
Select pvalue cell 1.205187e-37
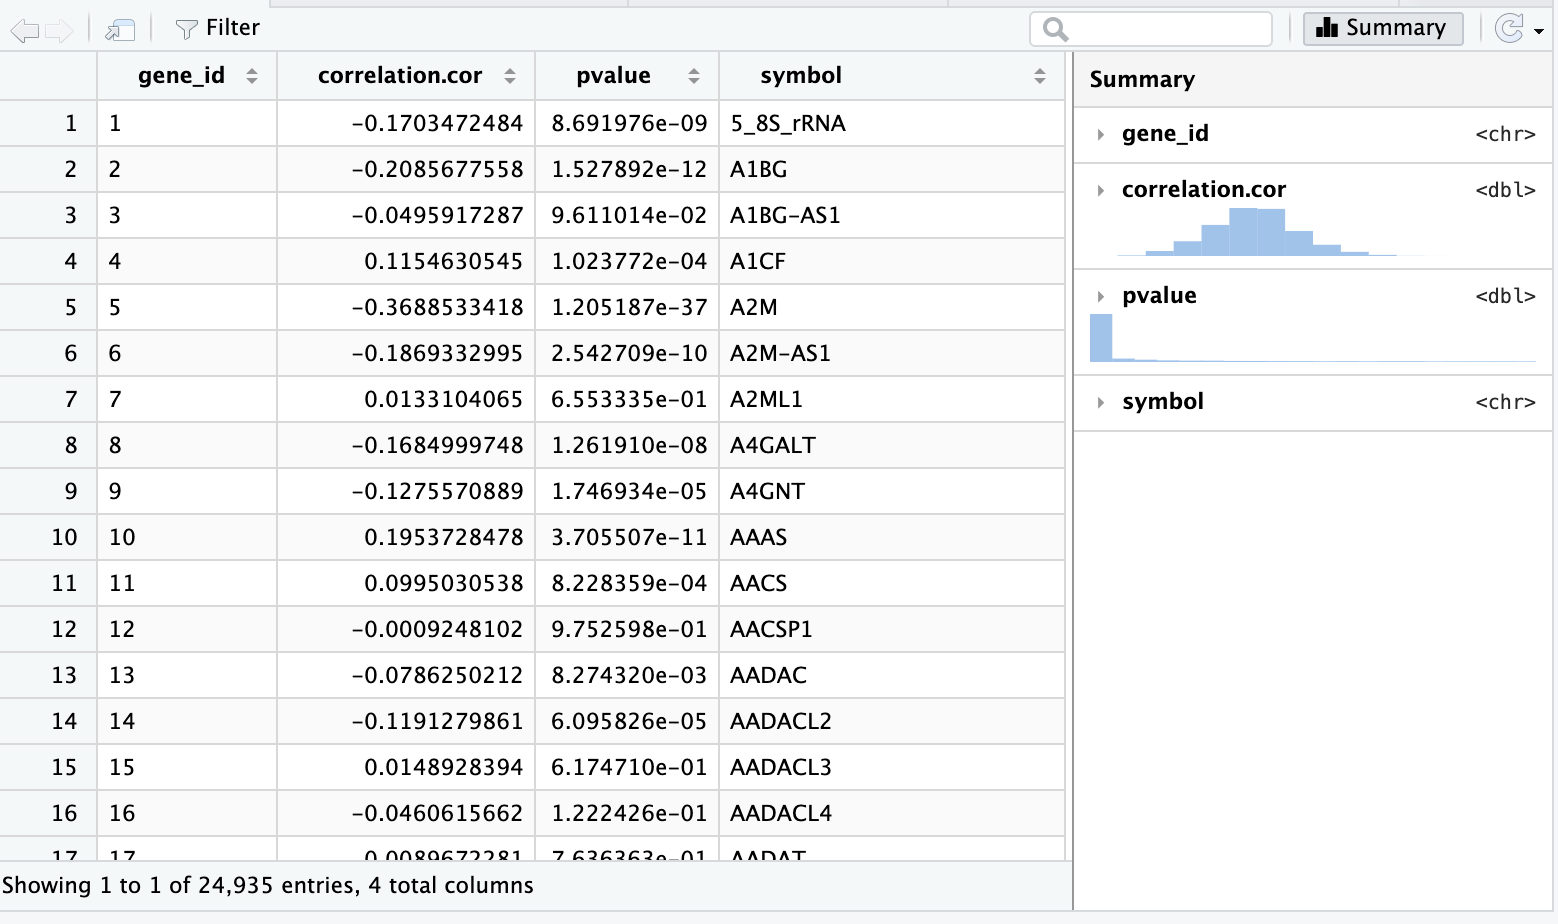[x=628, y=307]
